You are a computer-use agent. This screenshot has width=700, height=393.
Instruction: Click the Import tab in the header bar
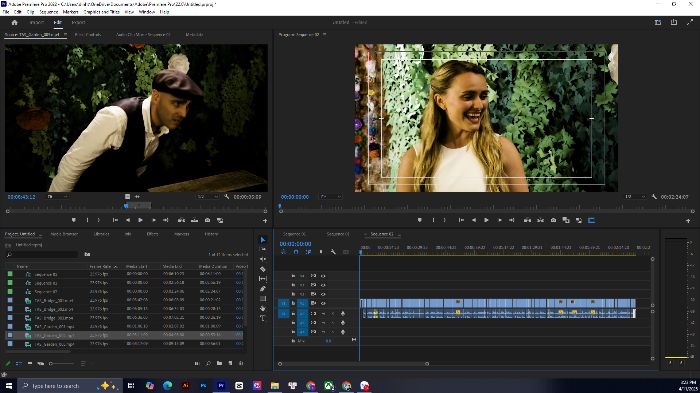click(x=37, y=22)
